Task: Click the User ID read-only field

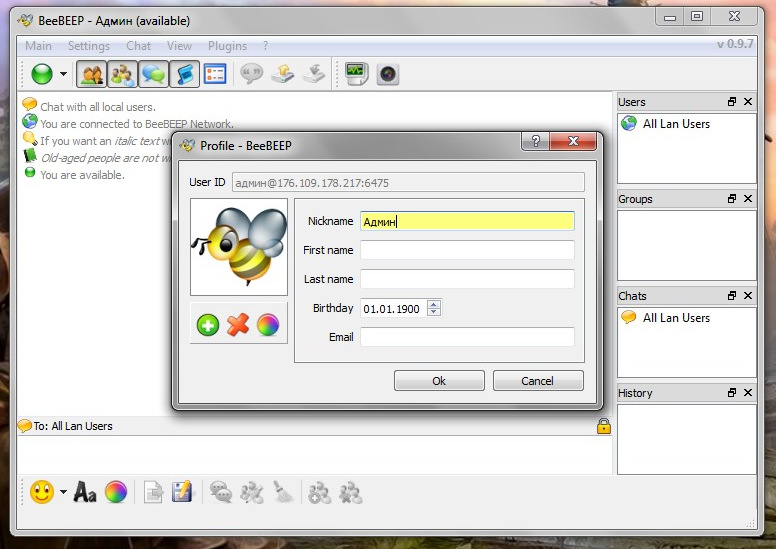Action: [x=408, y=183]
